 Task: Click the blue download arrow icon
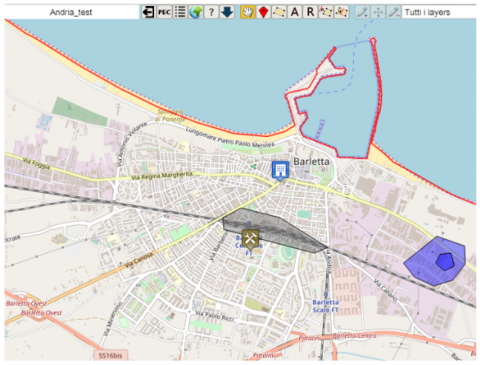pyautogui.click(x=227, y=12)
